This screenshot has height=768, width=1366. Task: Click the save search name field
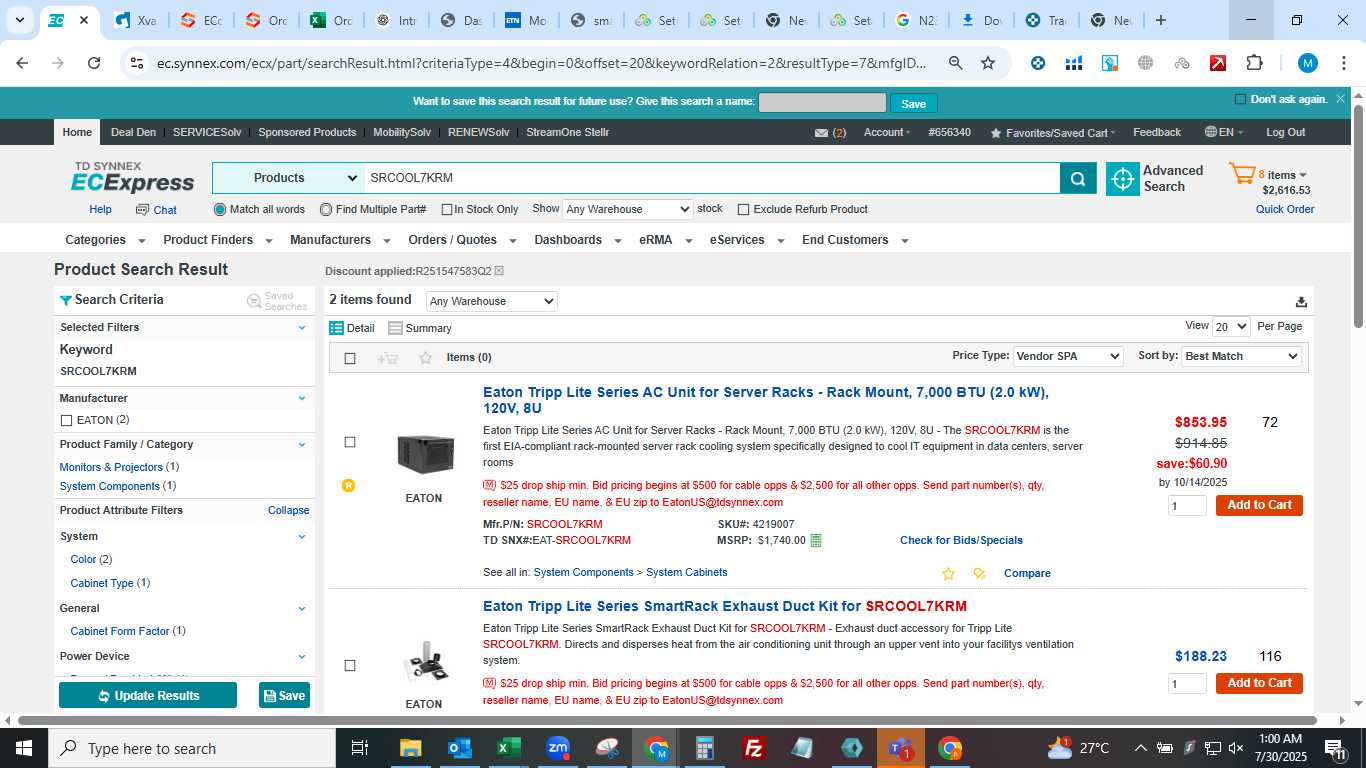click(822, 103)
